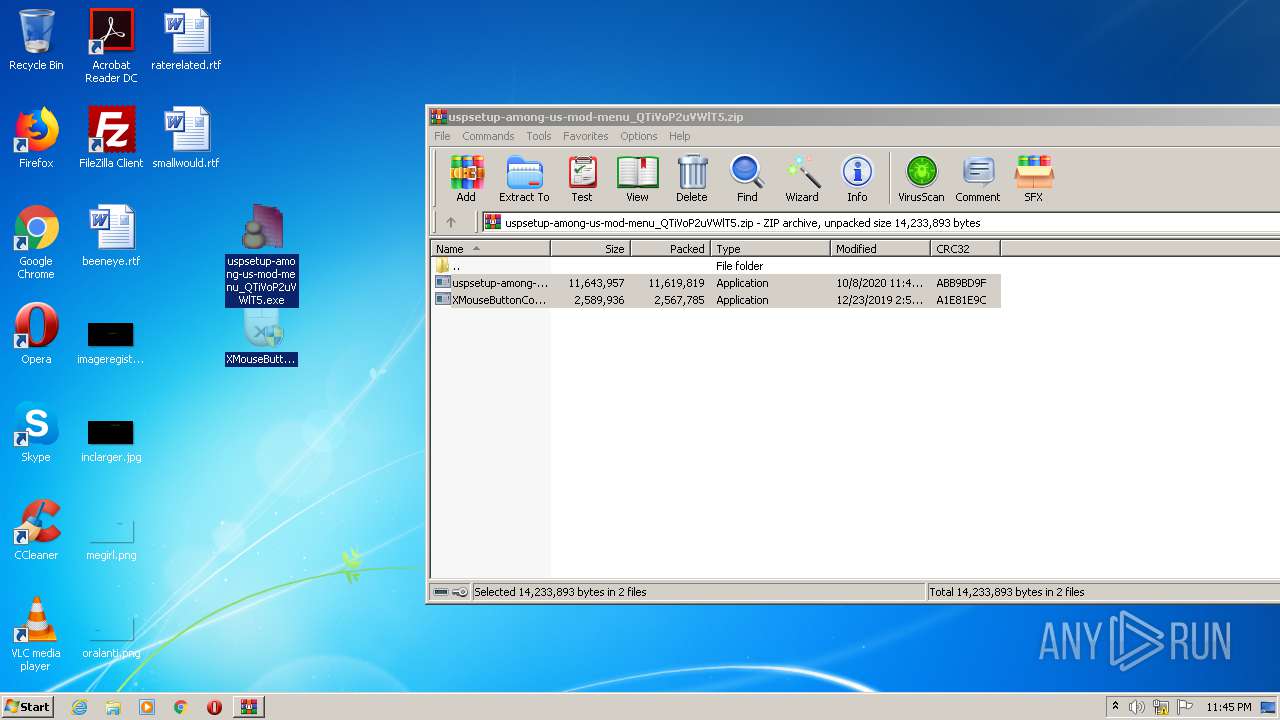Open the Tools menu
This screenshot has height=720, width=1280.
539,136
